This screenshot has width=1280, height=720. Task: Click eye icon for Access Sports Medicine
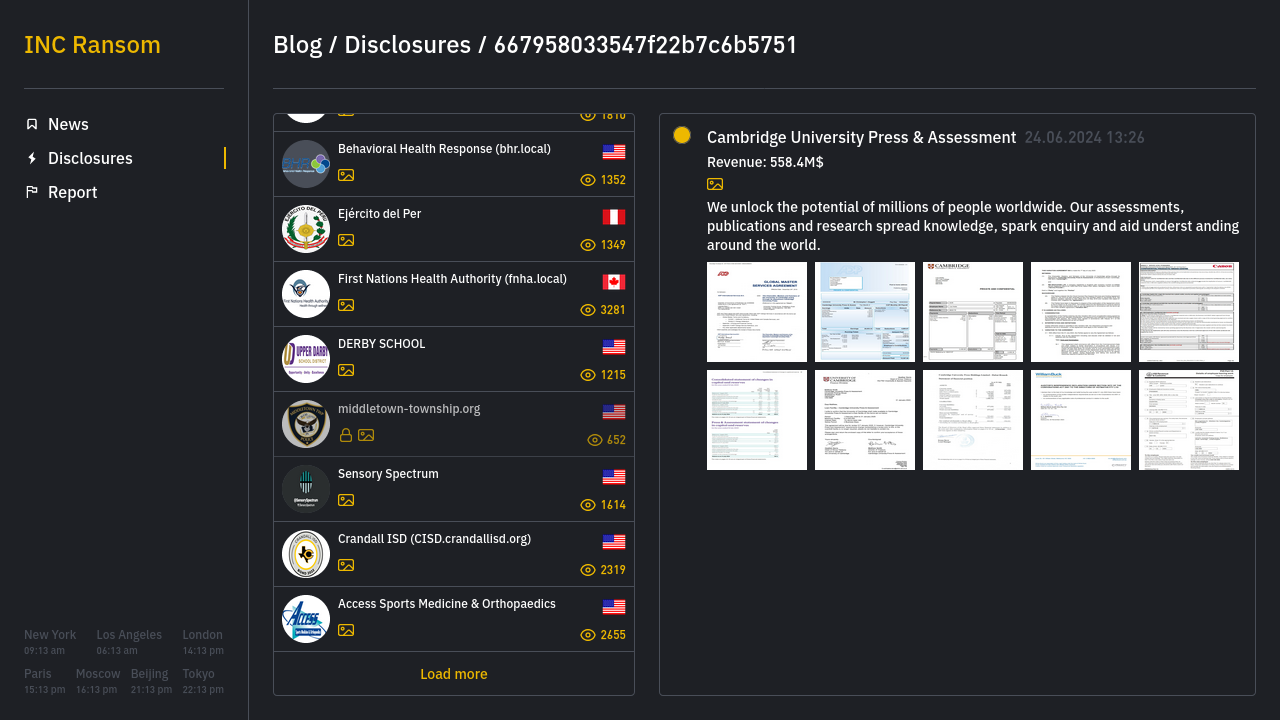(x=588, y=635)
